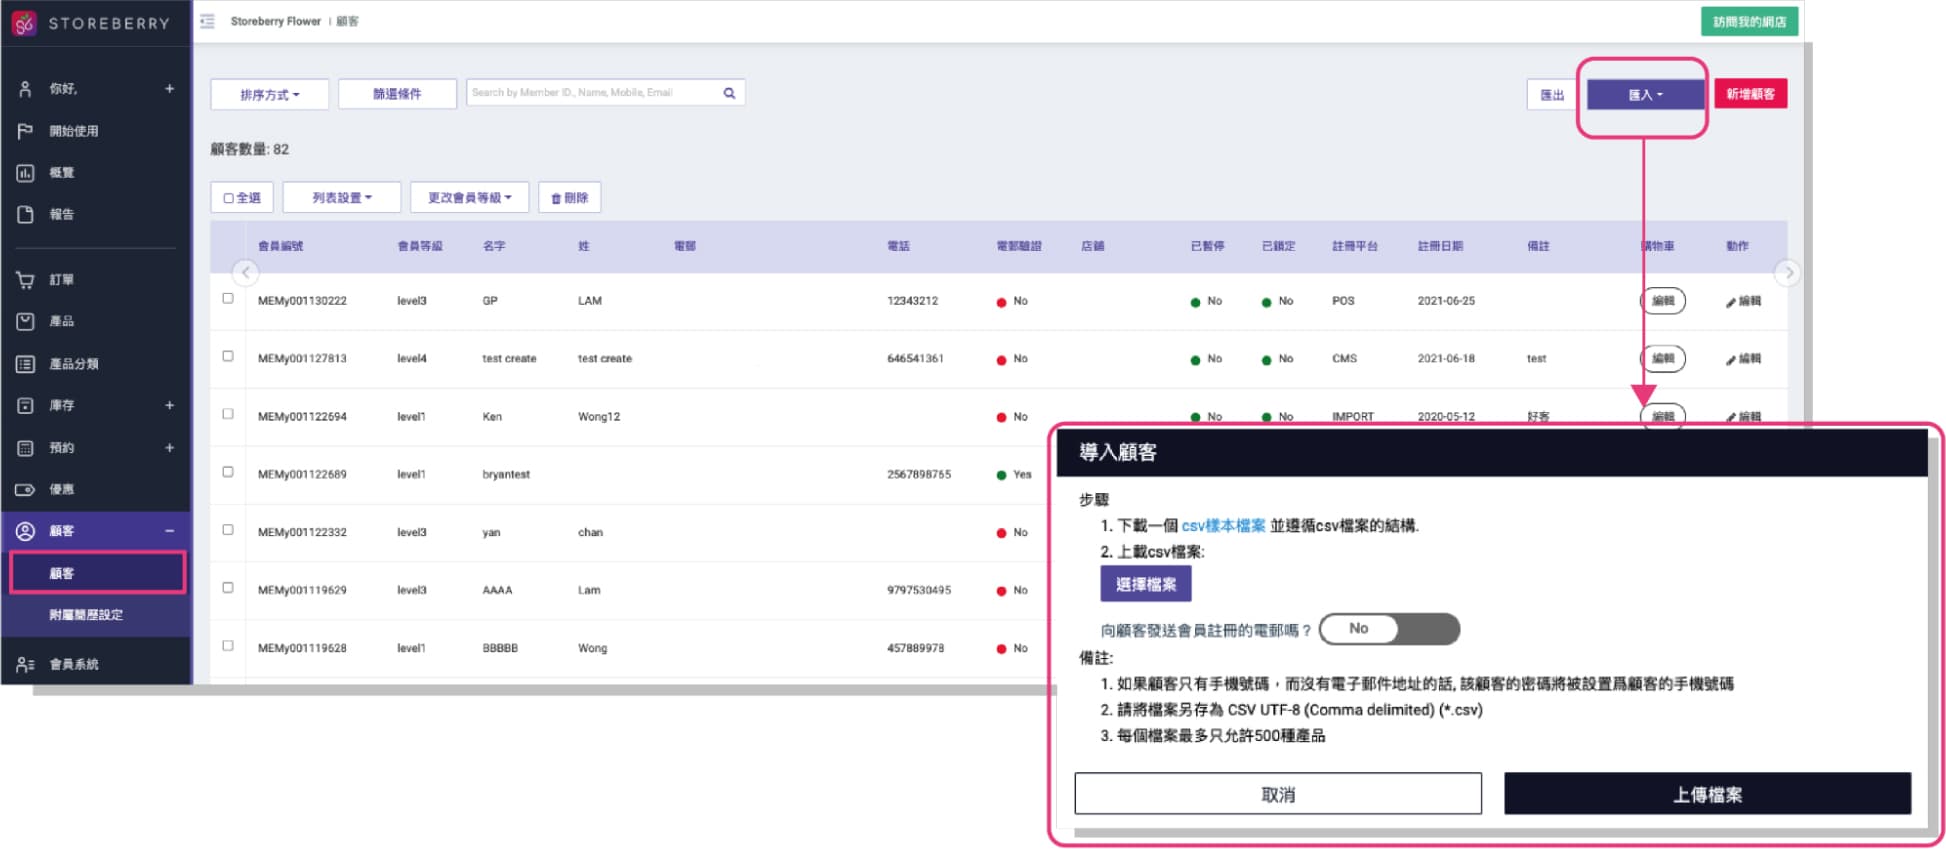Click pencil 編輯 action for MEMy001122694
Image resolution: width=1946 pixels, height=849 pixels.
pyautogui.click(x=1743, y=417)
